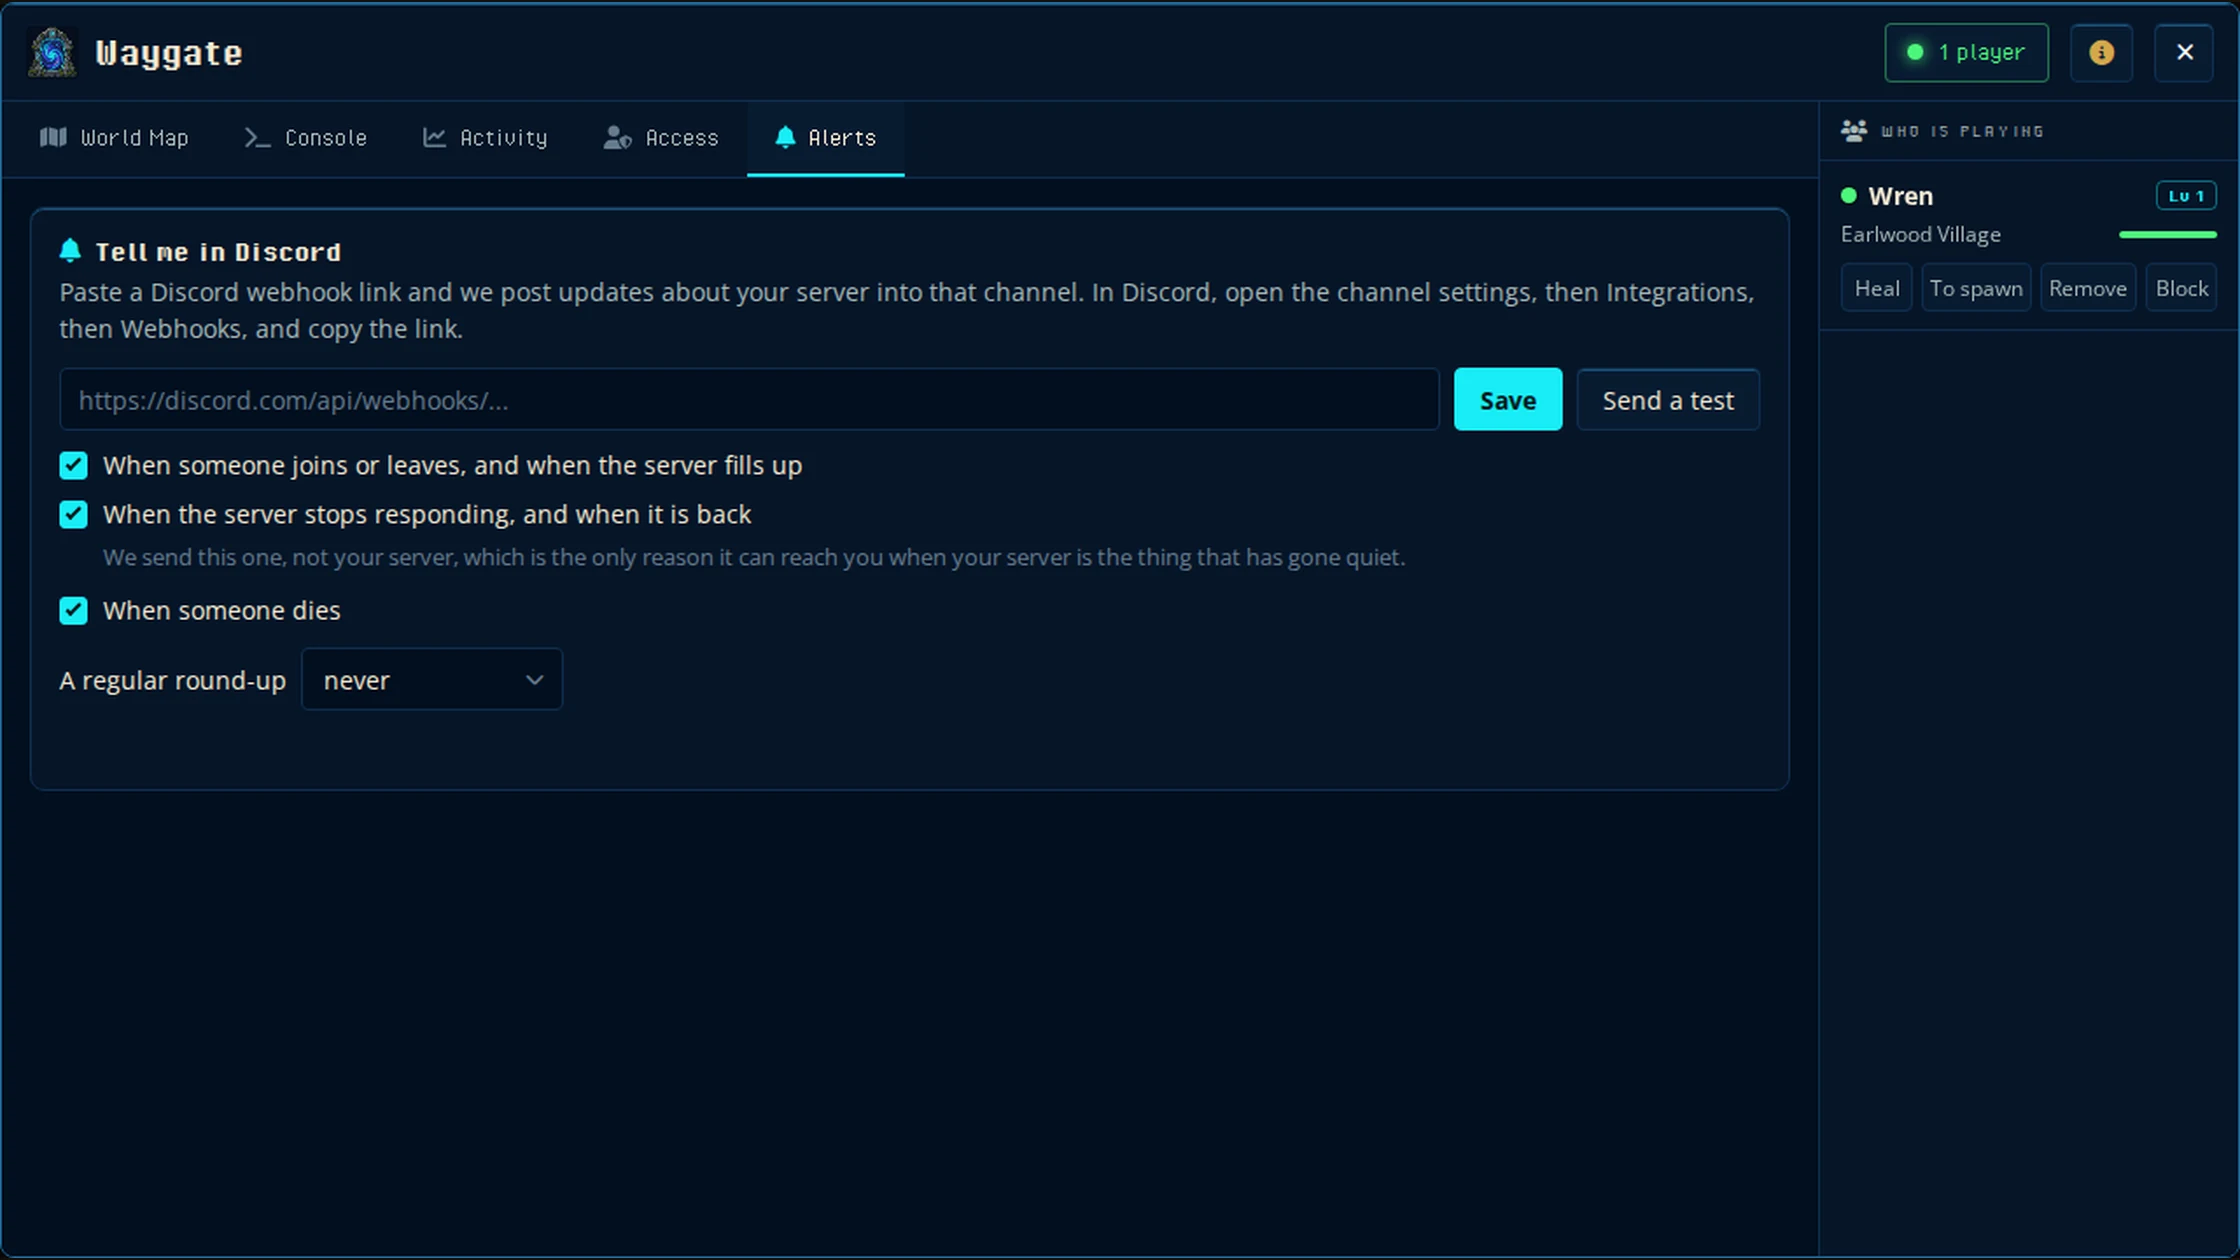The width and height of the screenshot is (2240, 1260).
Task: Click the Waygate portal logo icon
Action: click(52, 52)
